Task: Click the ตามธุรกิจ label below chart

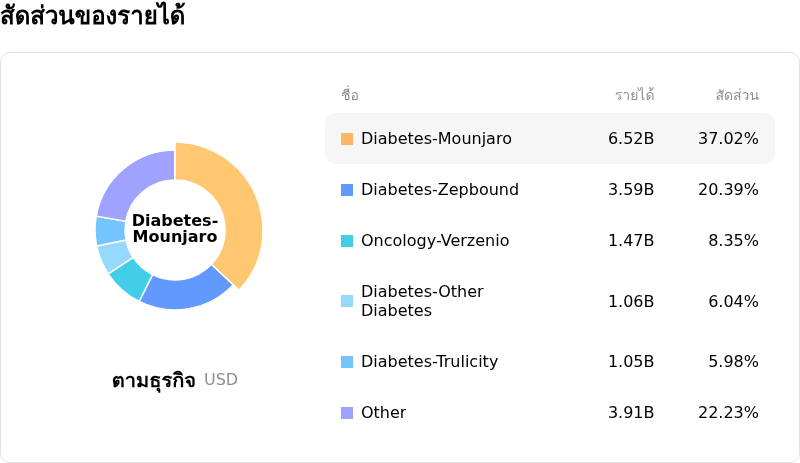Action: [x=153, y=380]
